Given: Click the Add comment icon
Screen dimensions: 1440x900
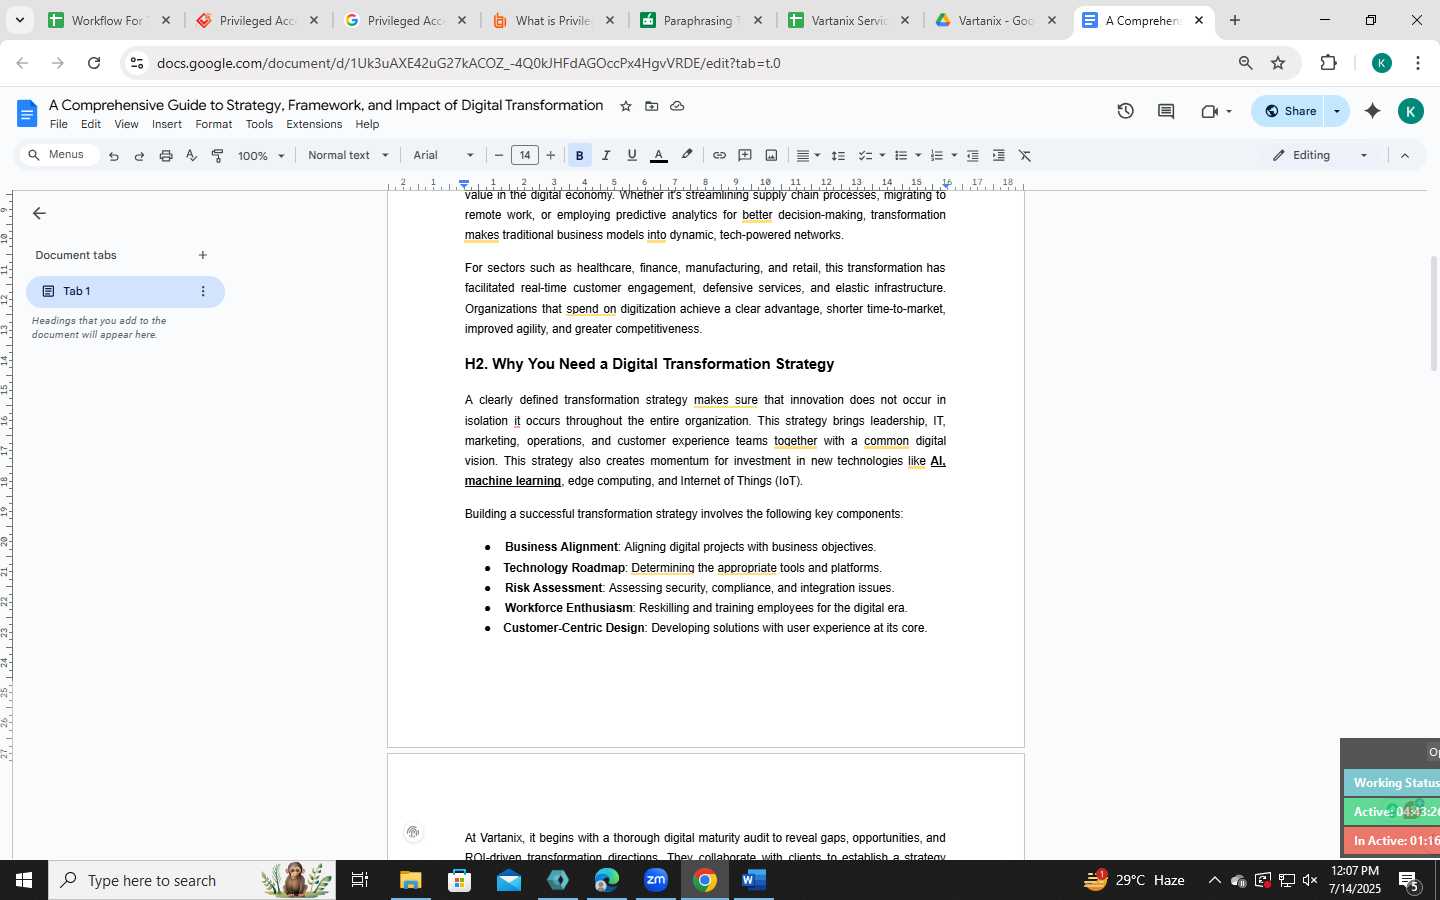Looking at the screenshot, I should tap(745, 155).
